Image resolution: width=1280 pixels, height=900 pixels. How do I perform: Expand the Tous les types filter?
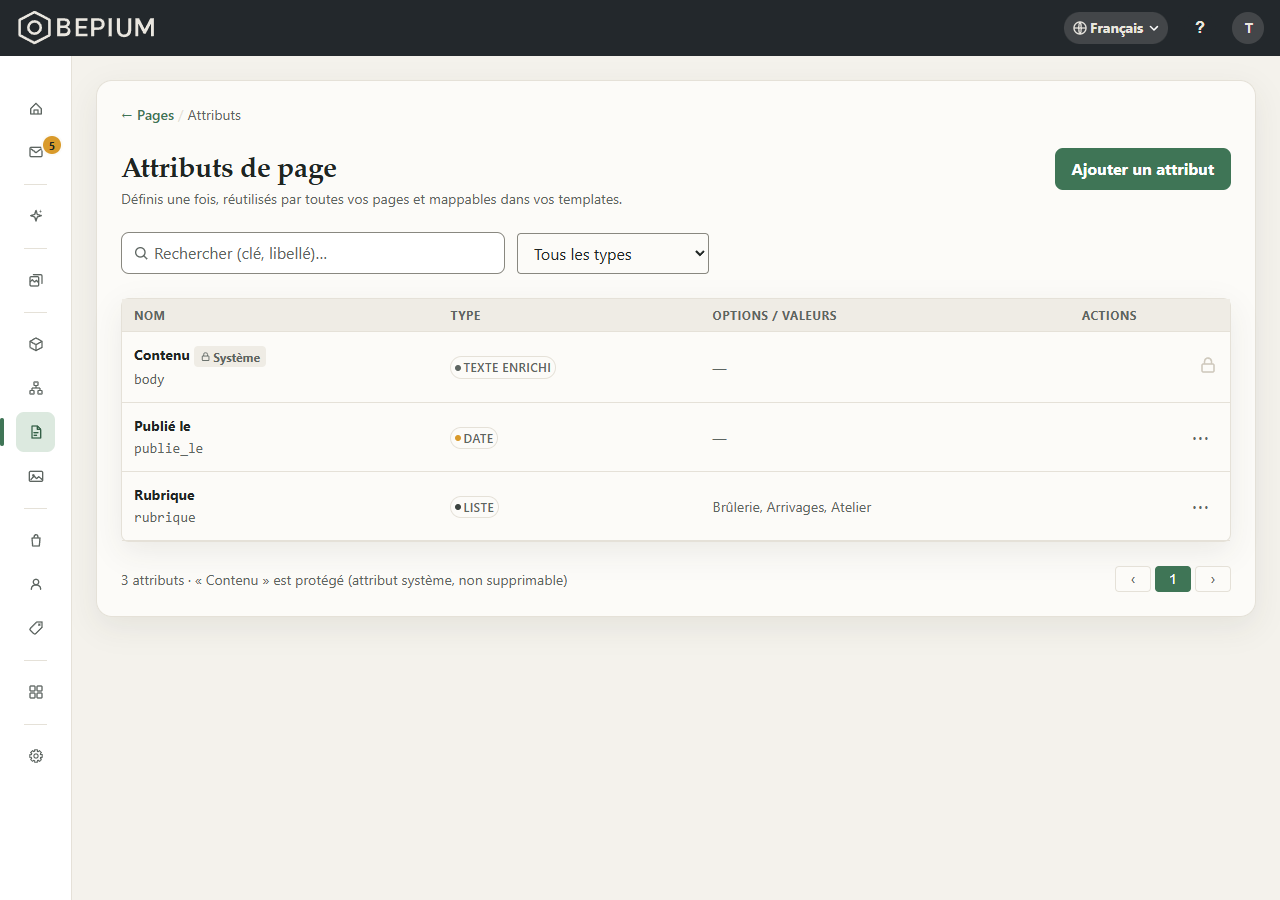[613, 254]
